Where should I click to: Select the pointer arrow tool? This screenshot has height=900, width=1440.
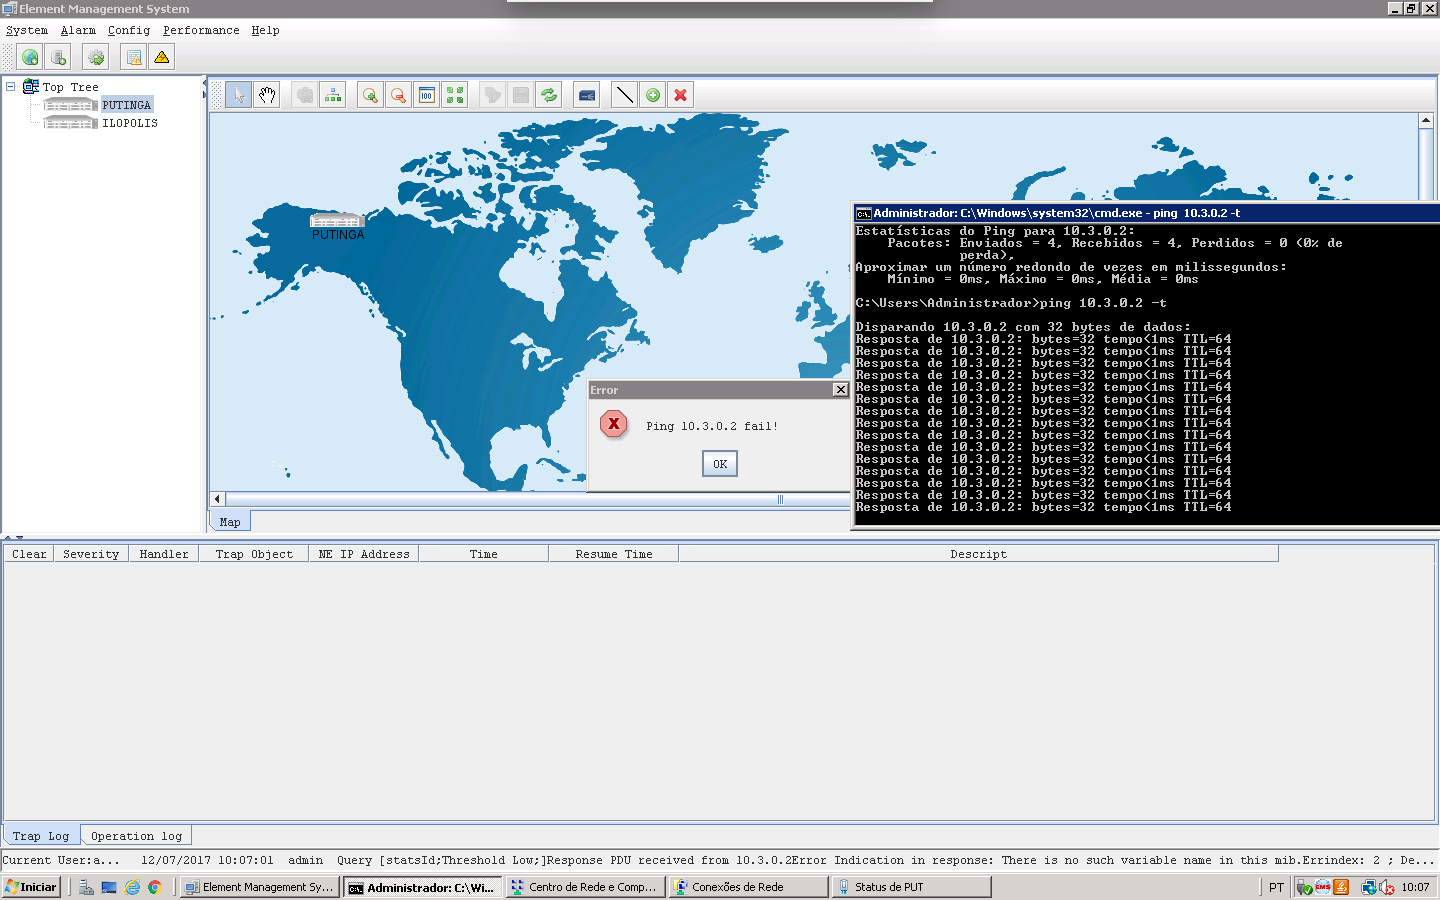238,95
